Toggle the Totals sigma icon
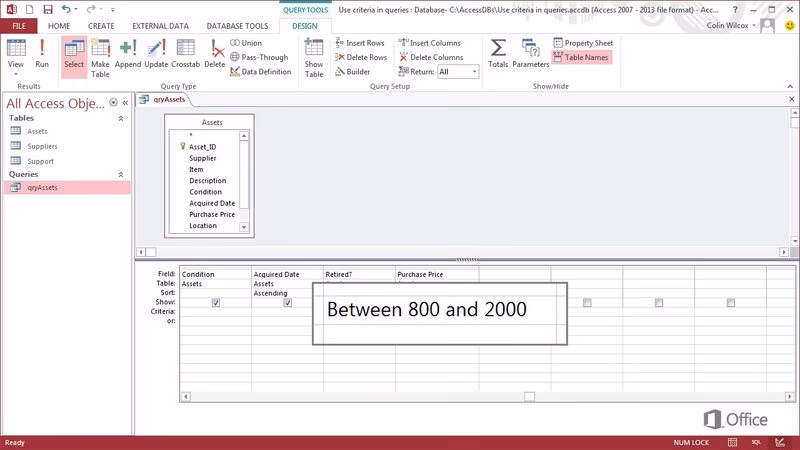This screenshot has width=800, height=450. click(x=498, y=53)
